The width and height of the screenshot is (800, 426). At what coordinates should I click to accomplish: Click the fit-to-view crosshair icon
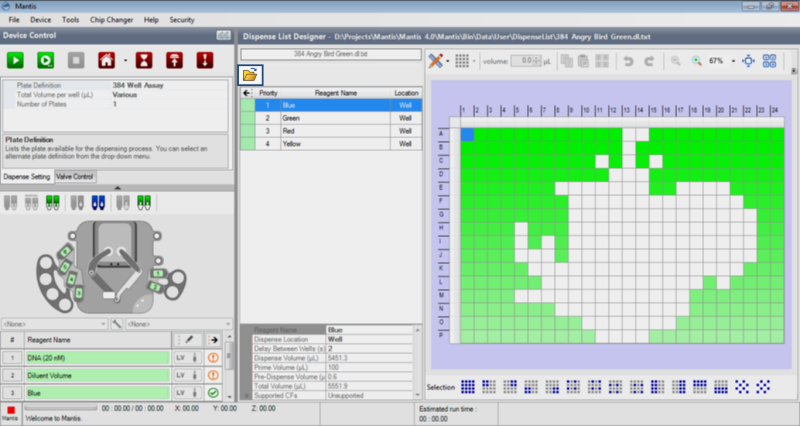(x=748, y=61)
